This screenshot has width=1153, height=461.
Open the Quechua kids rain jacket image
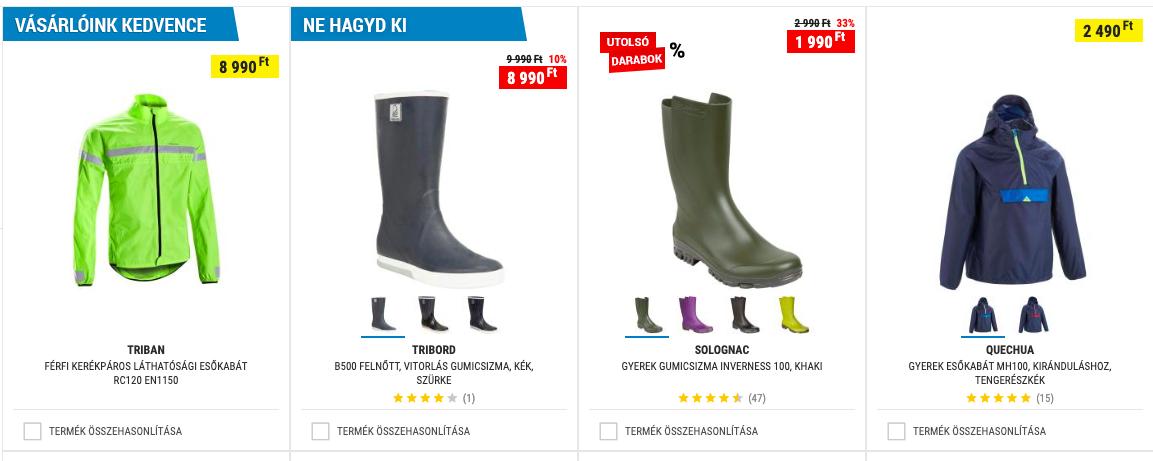(1012, 192)
